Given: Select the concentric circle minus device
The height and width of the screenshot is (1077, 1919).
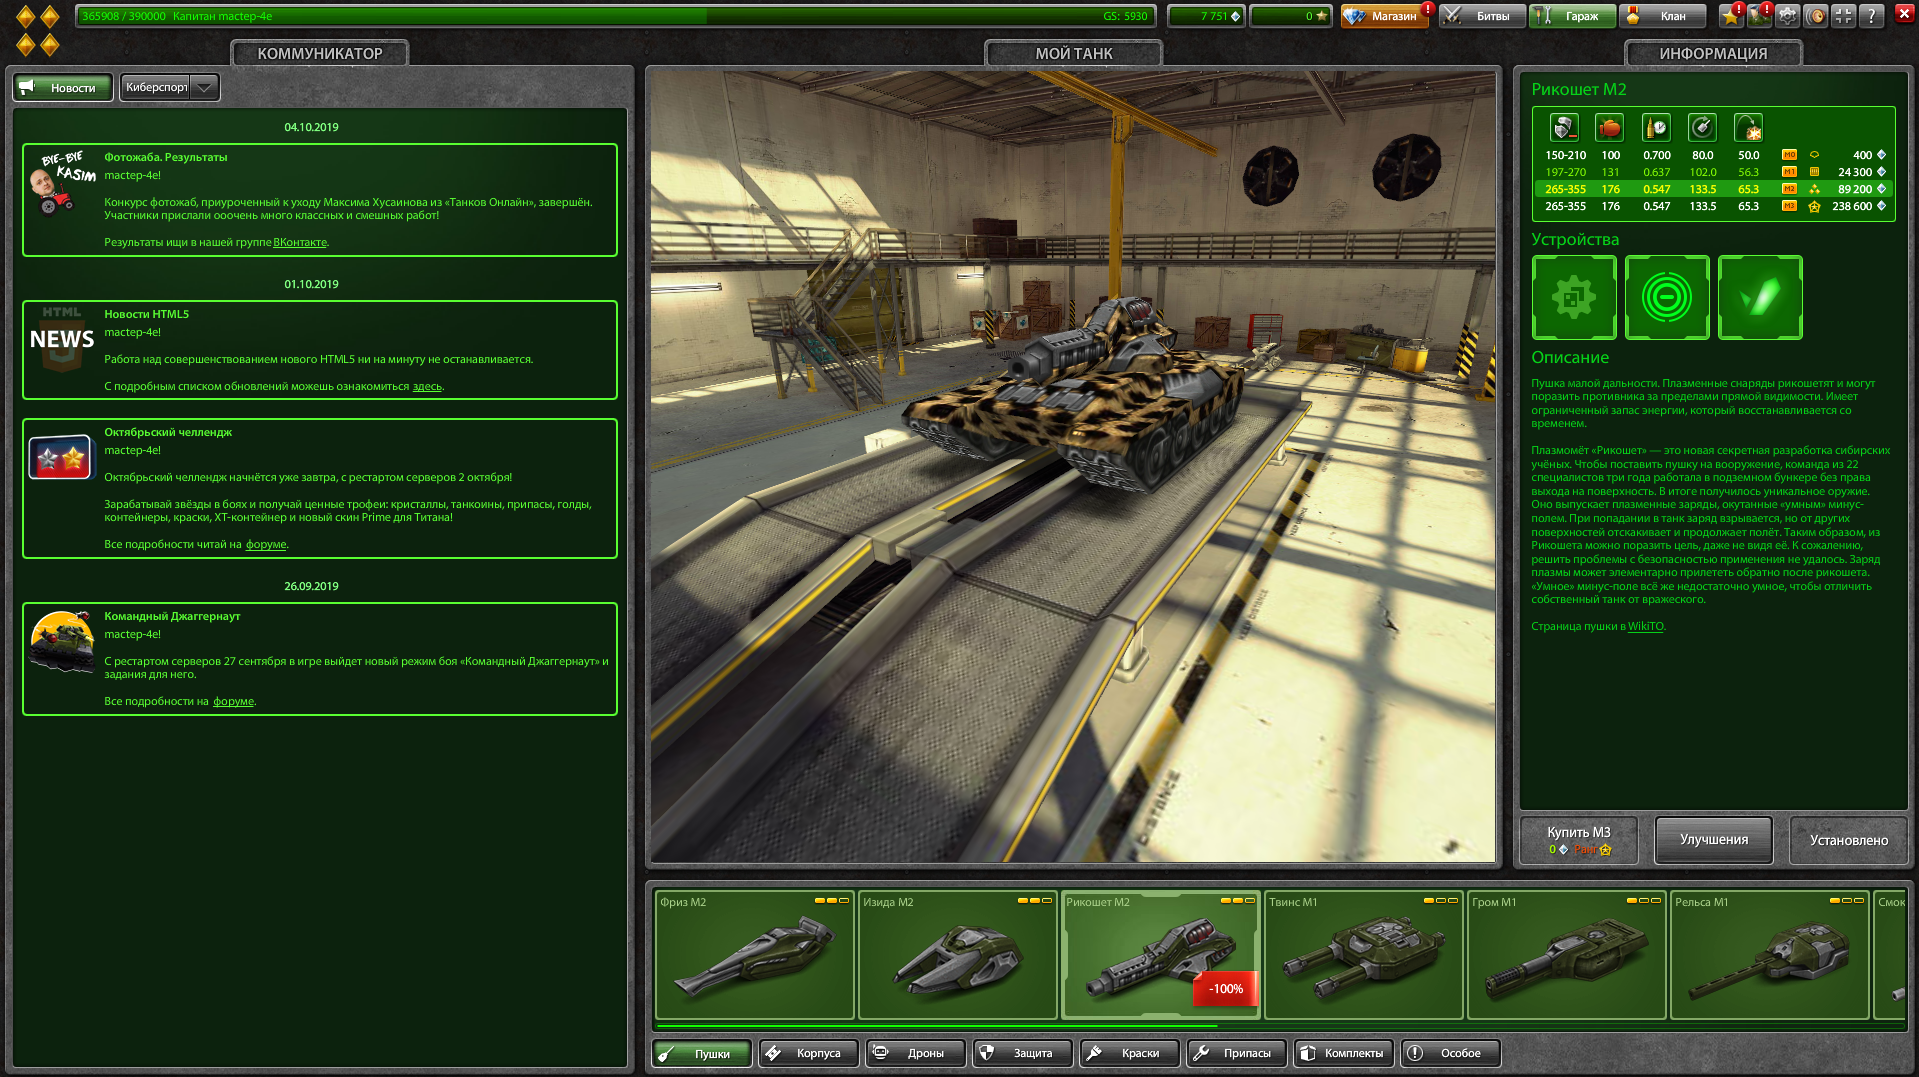Looking at the screenshot, I should point(1667,298).
